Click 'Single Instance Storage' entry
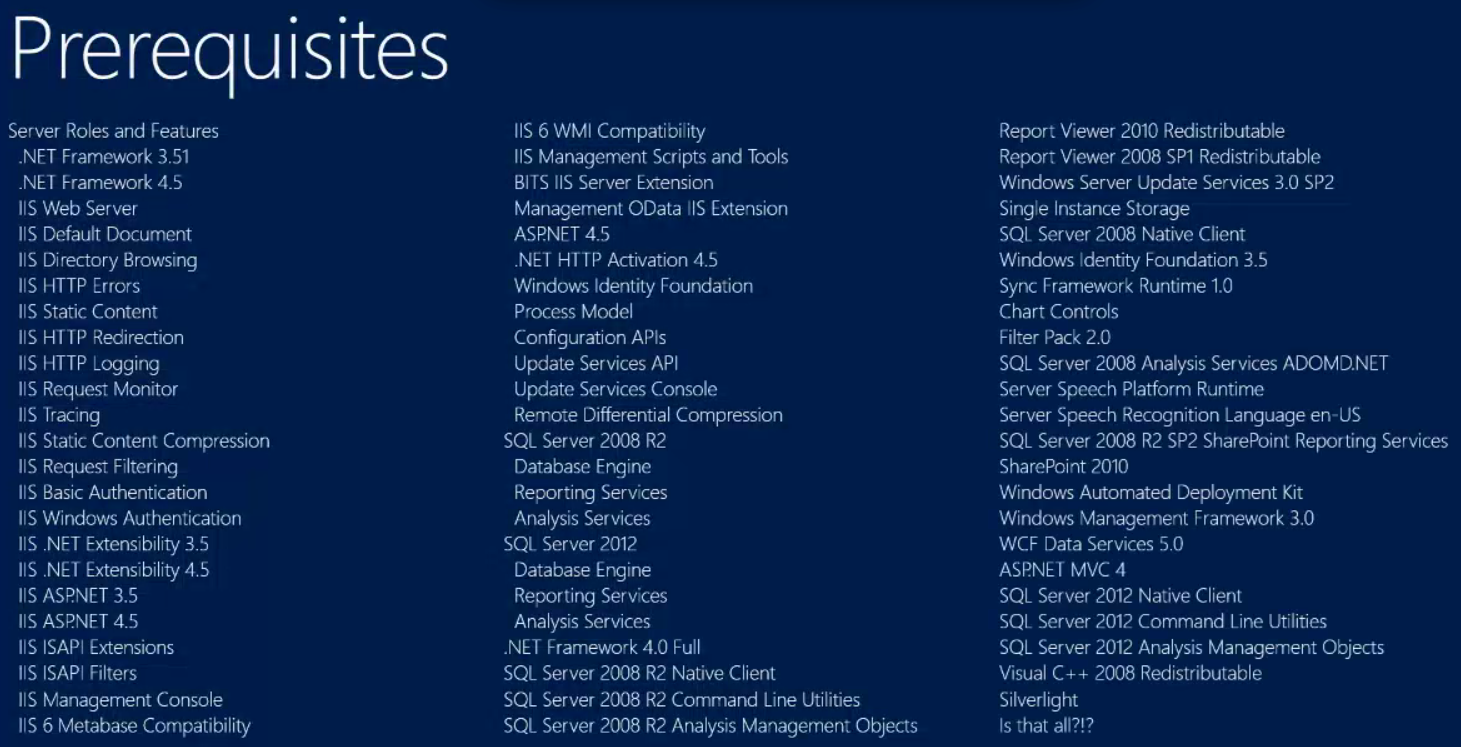The image size is (1461, 747). 1095,209
